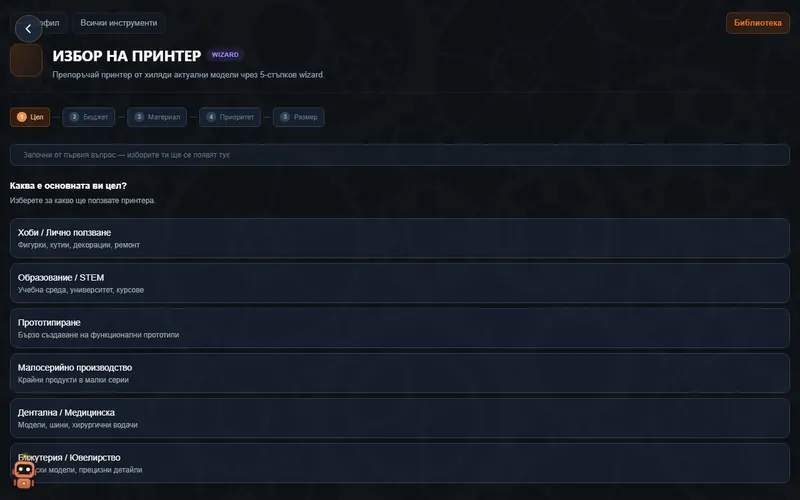Click the back arrow circle button
This screenshot has width=800, height=500.
[x=29, y=29]
